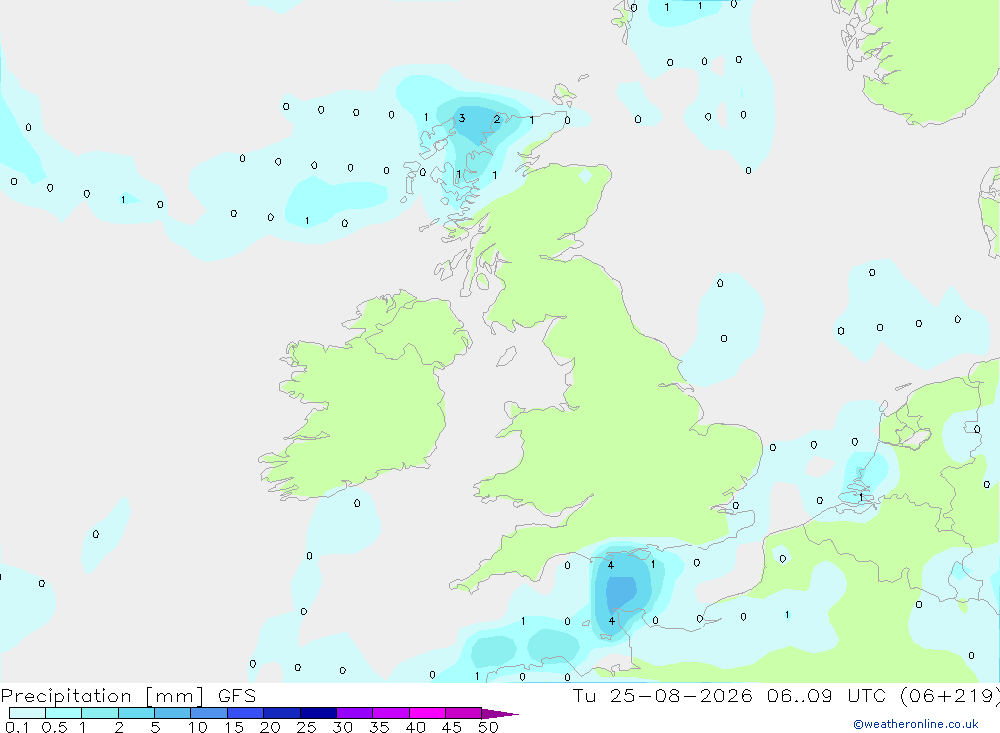
Task: Click the '(06+219)' forecast offset text
Action: click(950, 695)
